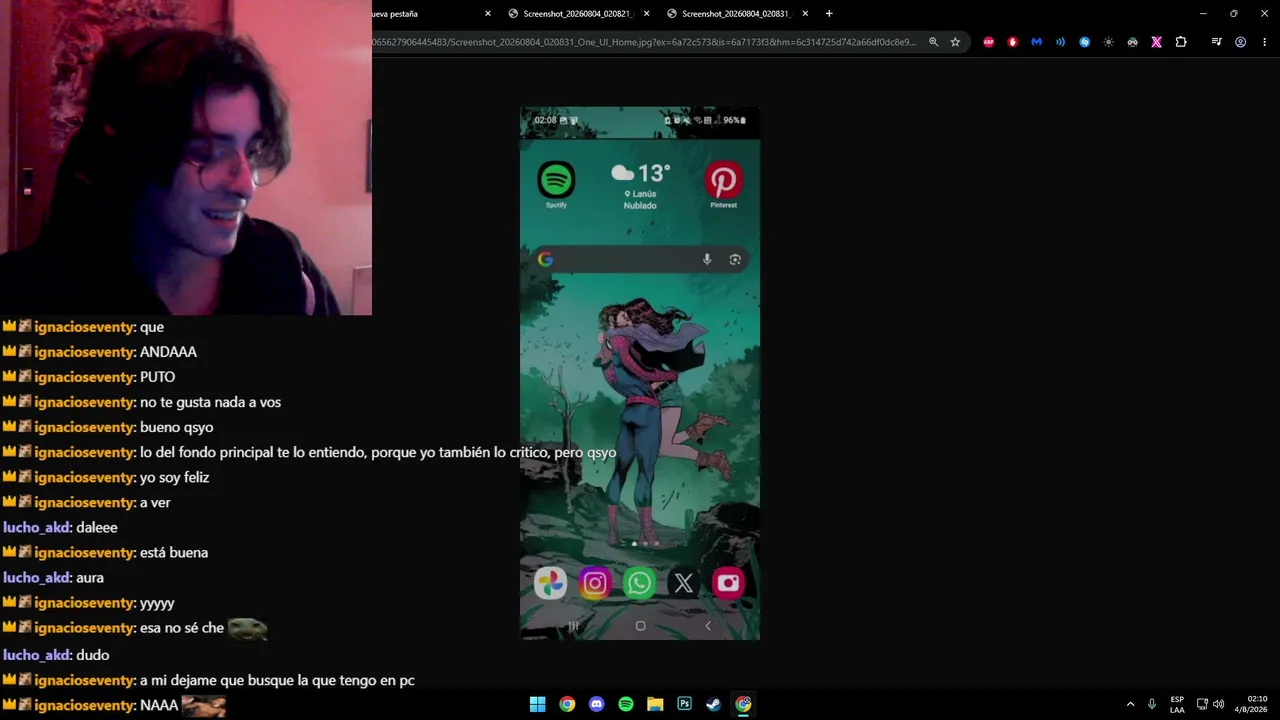Tap the weather widget showing 13°
Image resolution: width=1280 pixels, height=720 pixels.
click(640, 186)
